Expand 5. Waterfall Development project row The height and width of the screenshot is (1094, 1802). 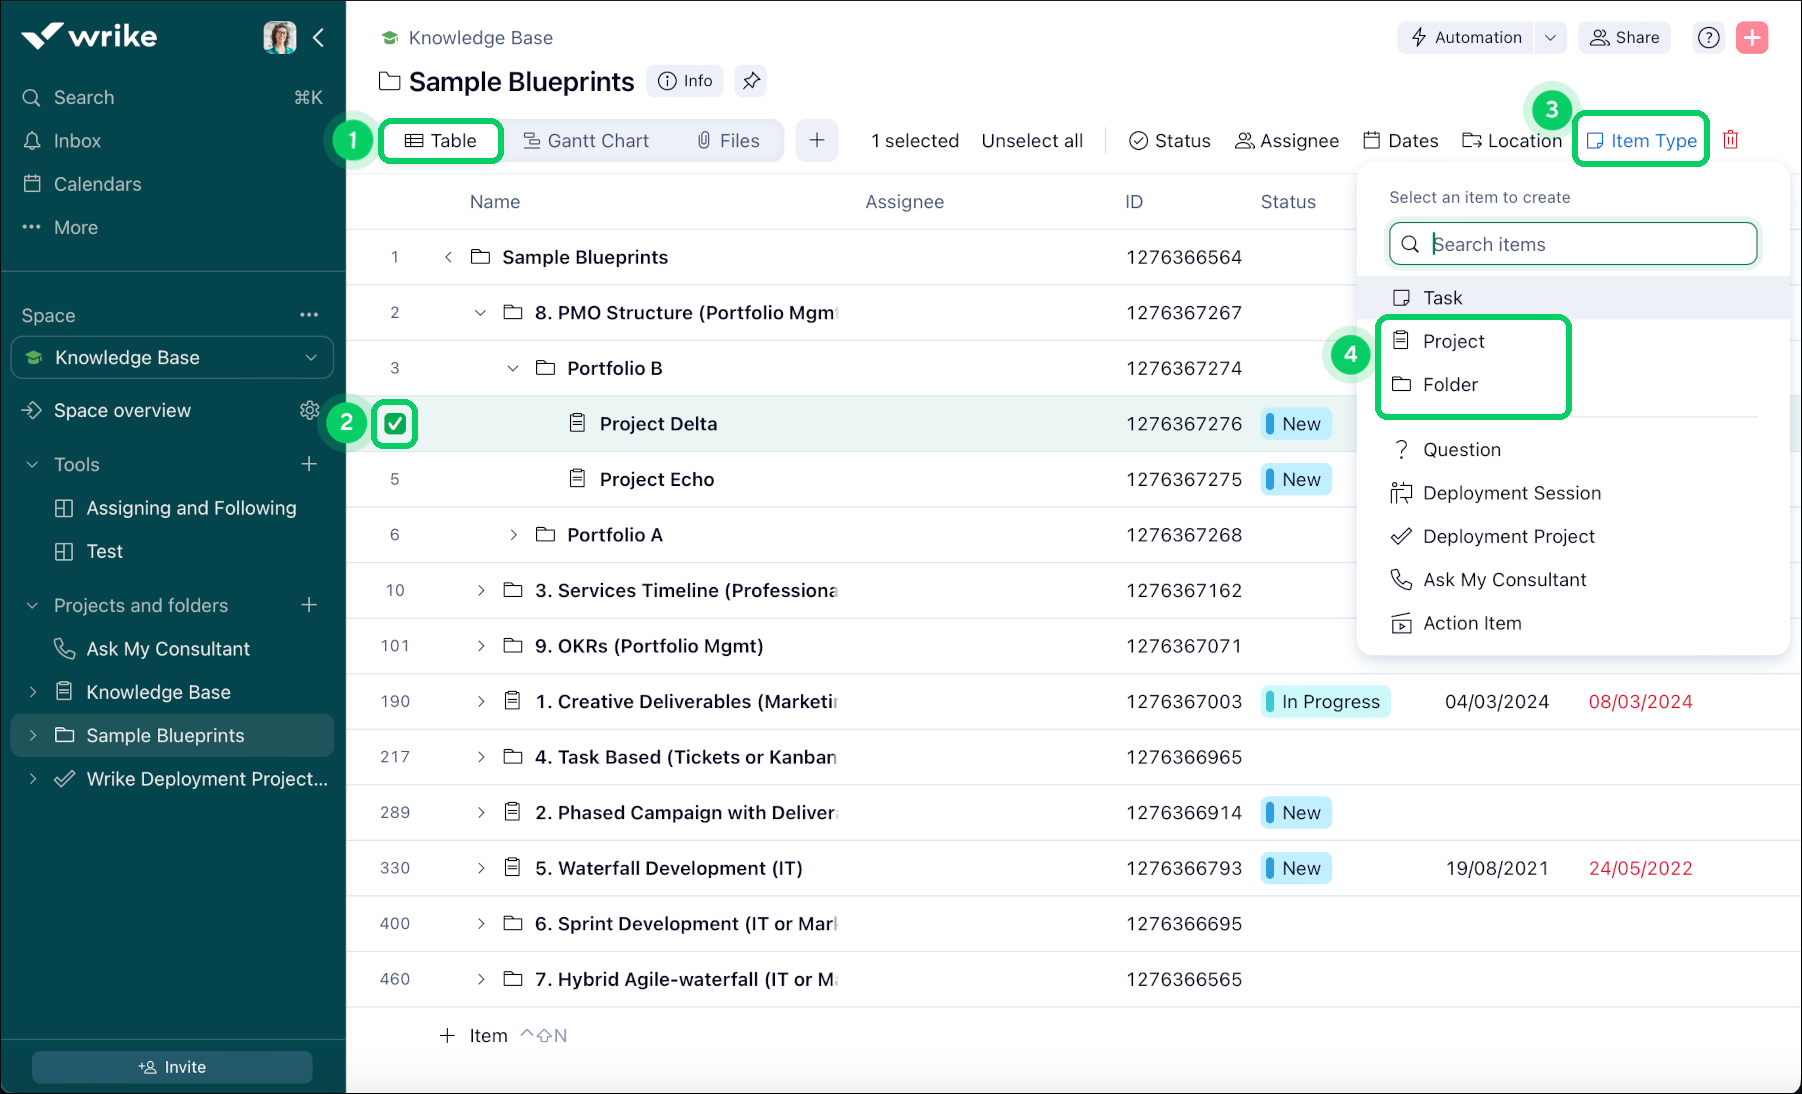(481, 868)
